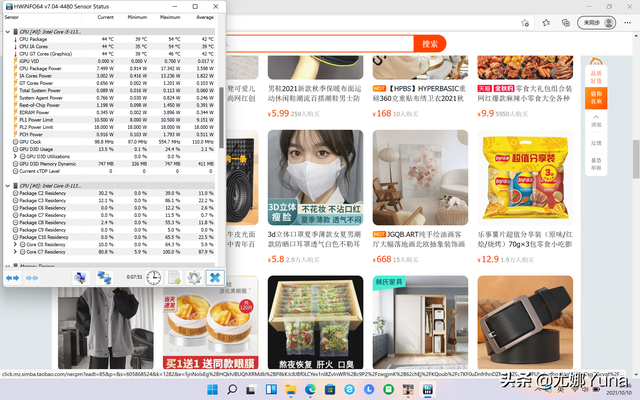
Task: Collapse the second CPU [#0] residency group
Action: [x=7, y=186]
